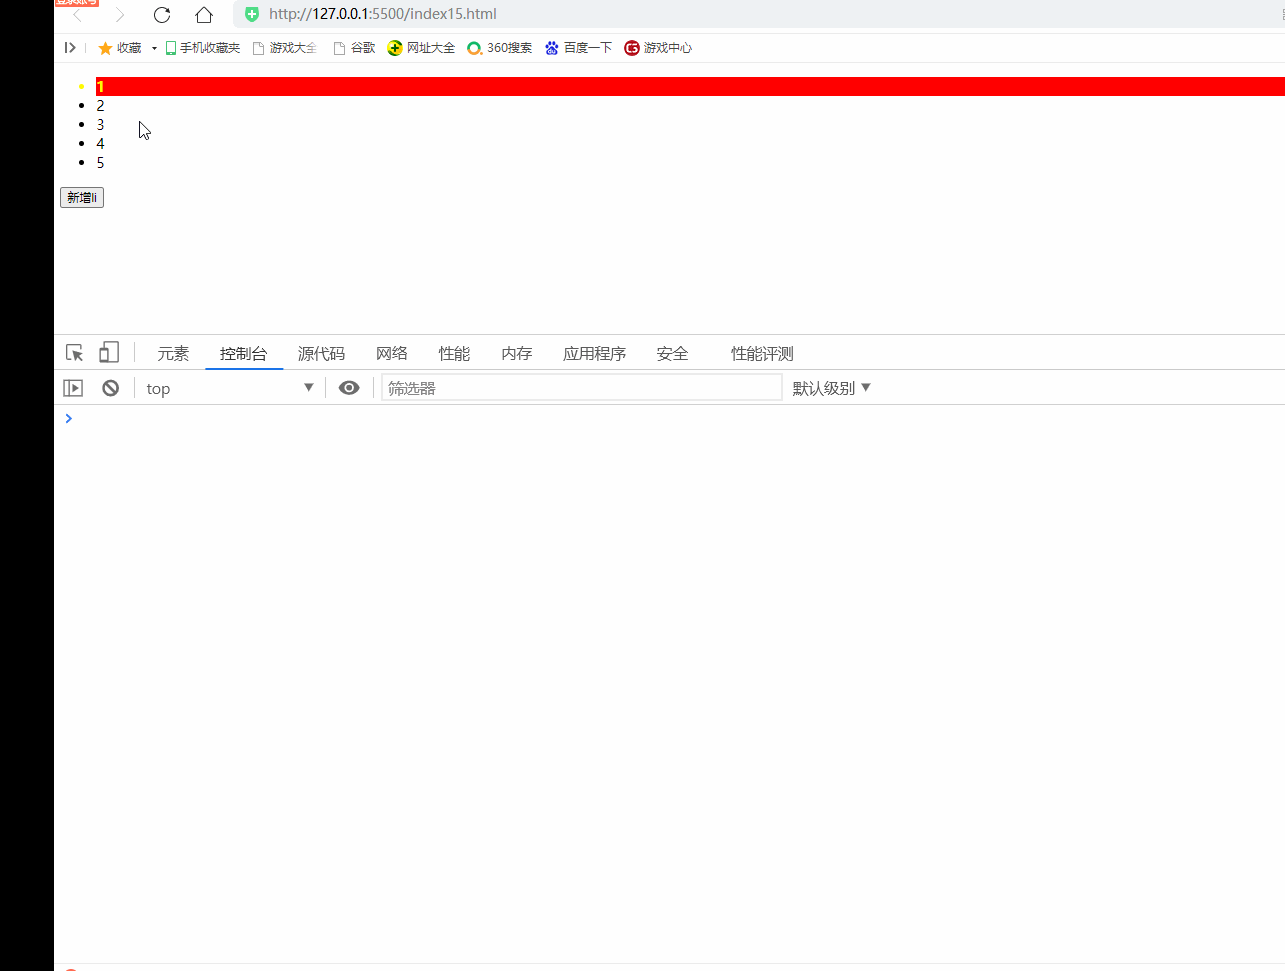Switch to the 应用程序 tab
This screenshot has height=971, width=1285.
(594, 352)
